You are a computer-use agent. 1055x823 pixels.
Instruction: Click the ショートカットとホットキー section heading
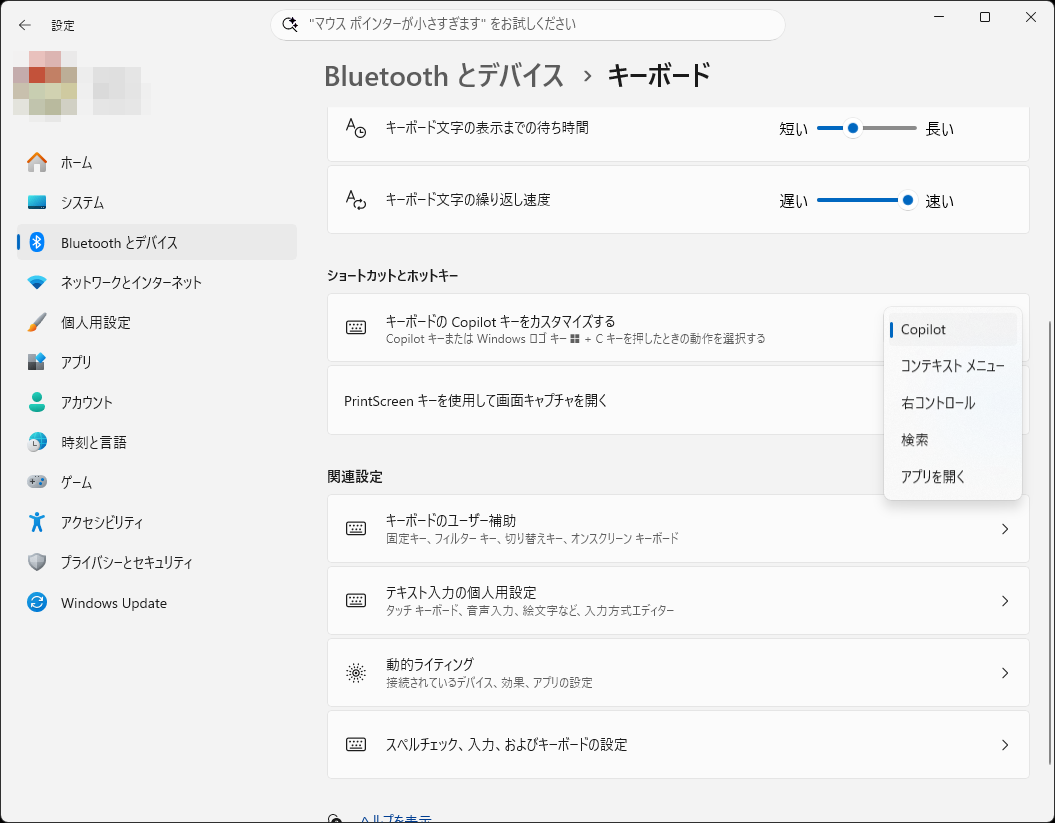[392, 275]
